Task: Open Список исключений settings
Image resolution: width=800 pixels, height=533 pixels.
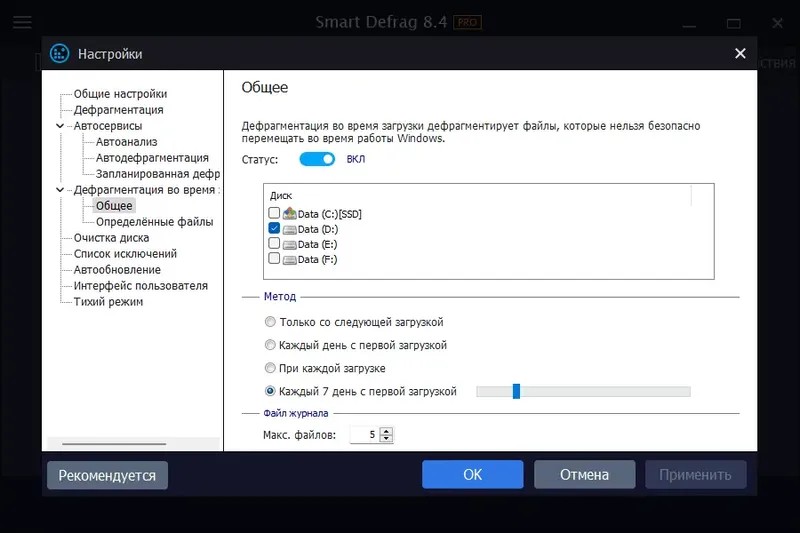Action: pyautogui.click(x=125, y=253)
